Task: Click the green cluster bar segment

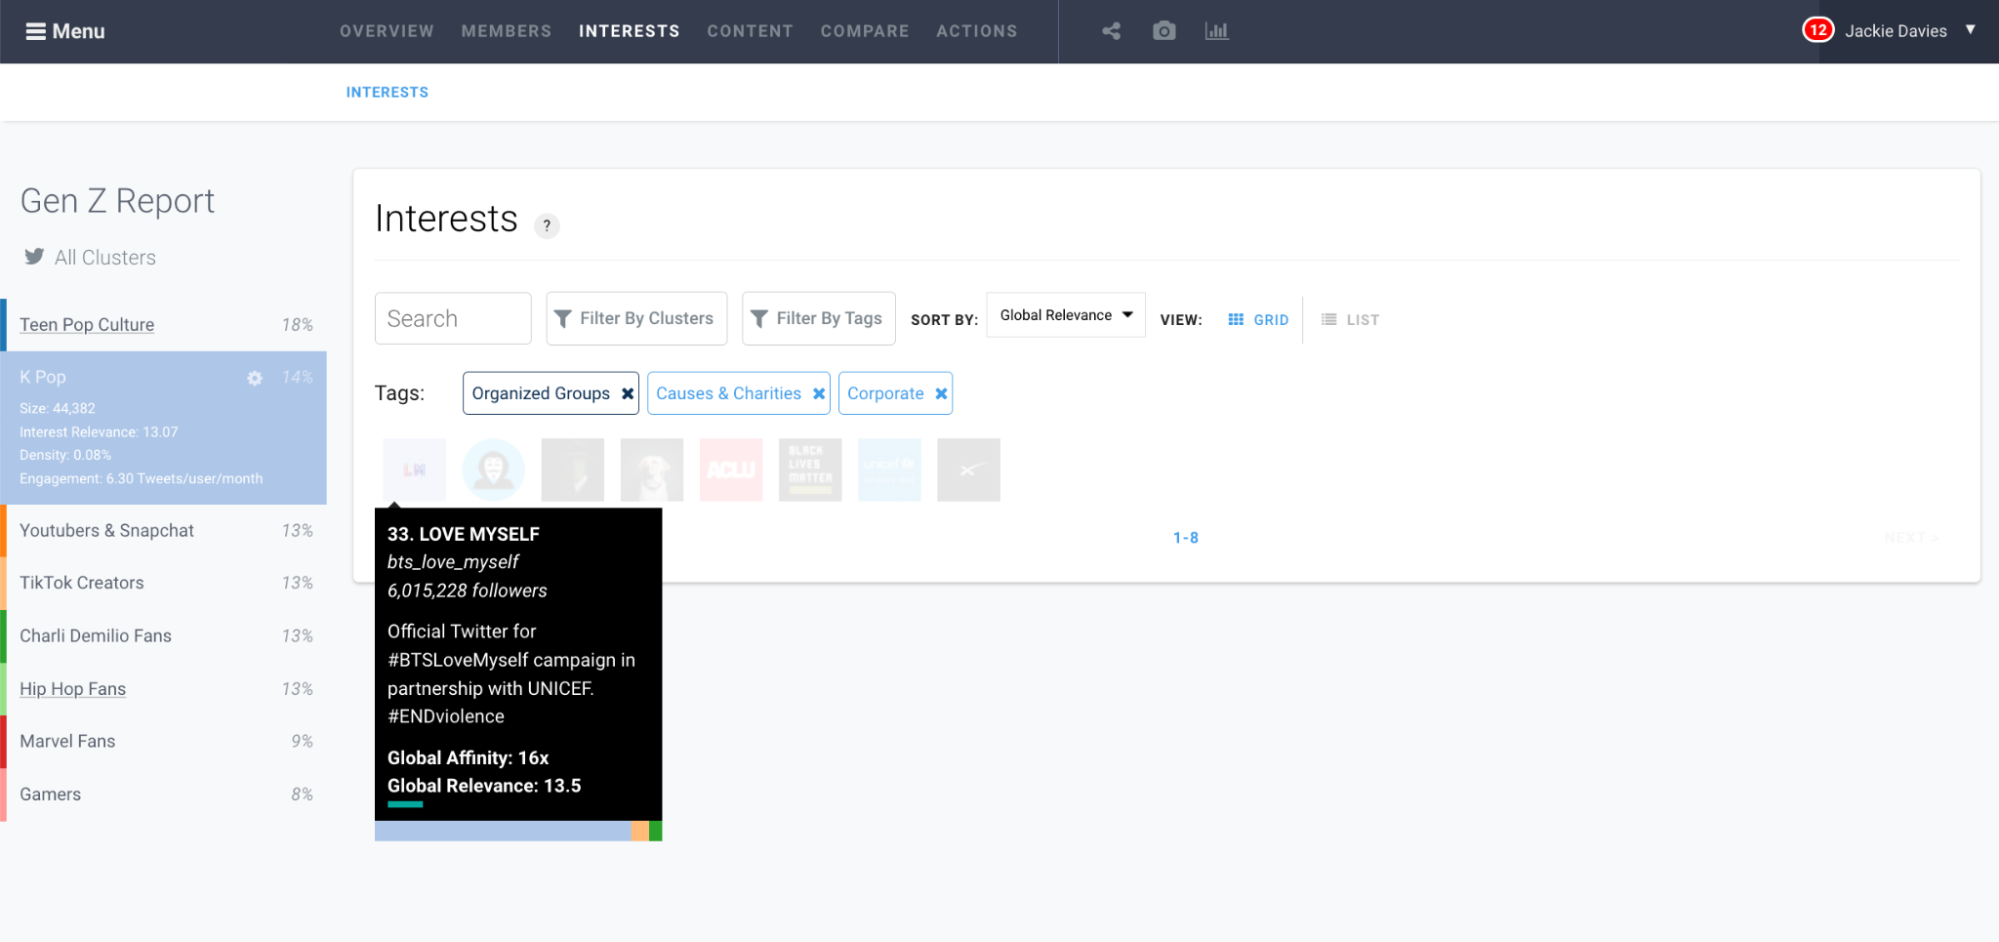Action: (x=656, y=831)
